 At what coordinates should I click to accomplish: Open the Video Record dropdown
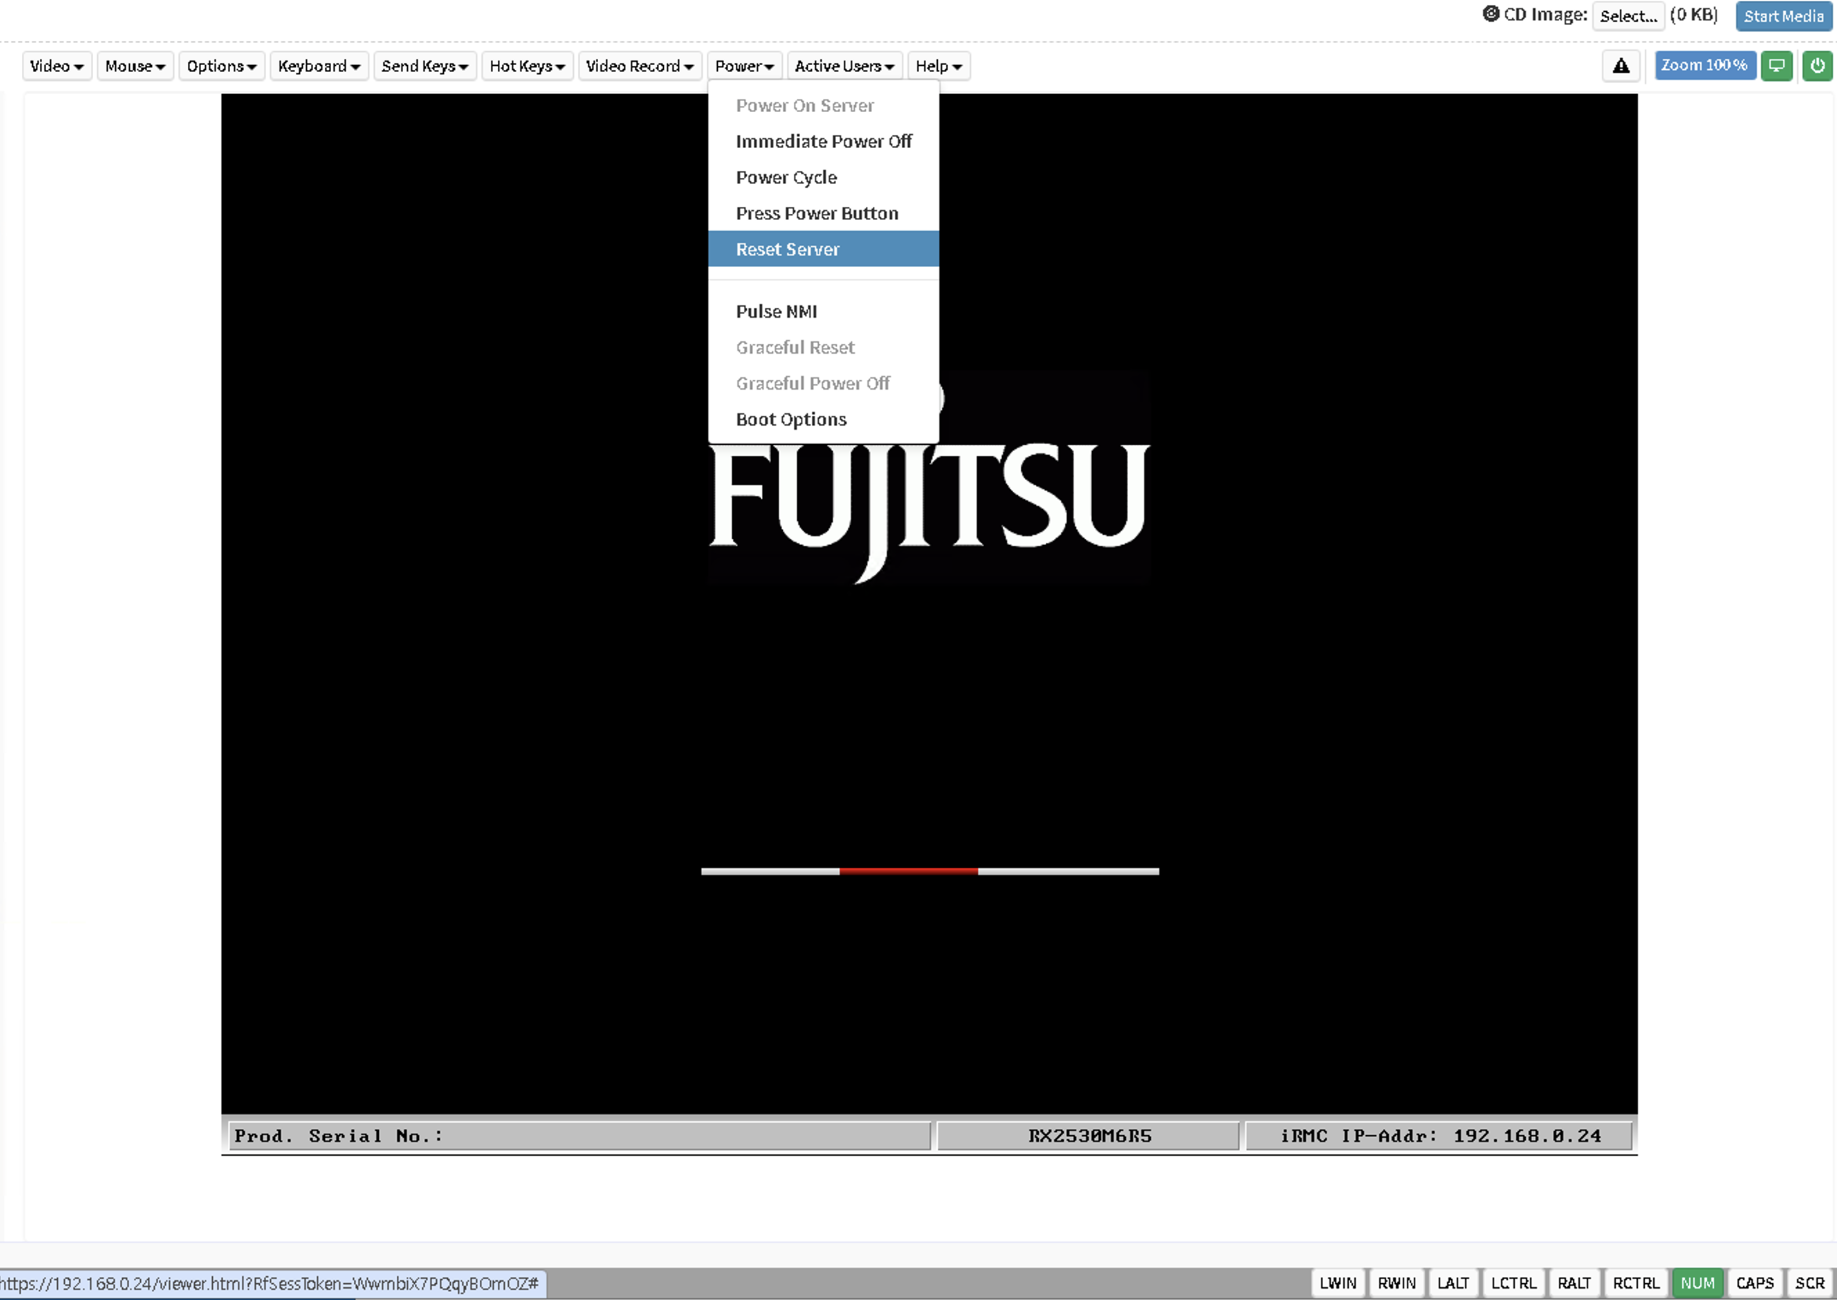(640, 66)
